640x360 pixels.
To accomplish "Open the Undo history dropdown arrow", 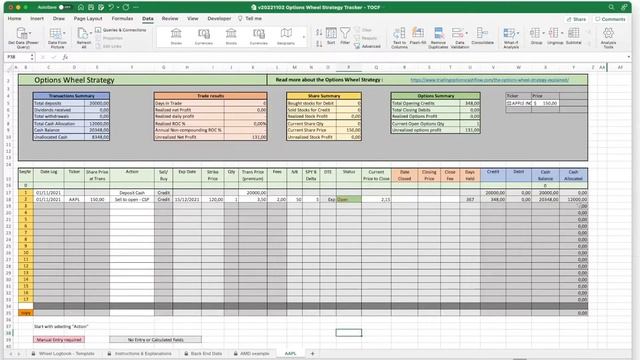I will click(118, 7).
